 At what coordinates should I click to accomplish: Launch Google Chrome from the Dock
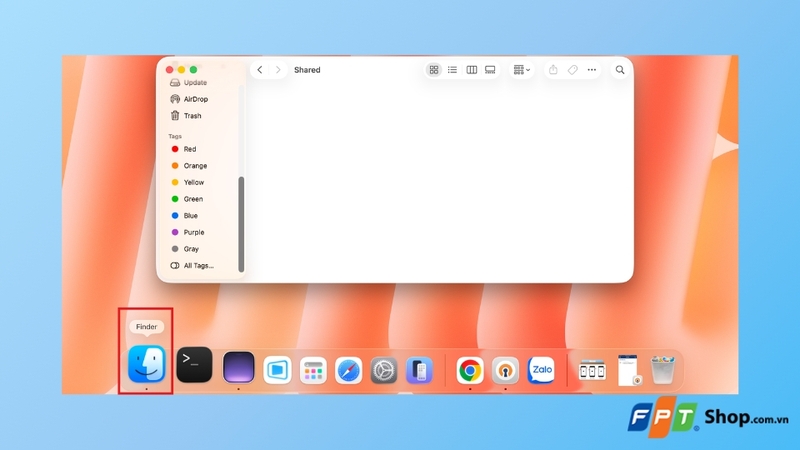click(470, 370)
